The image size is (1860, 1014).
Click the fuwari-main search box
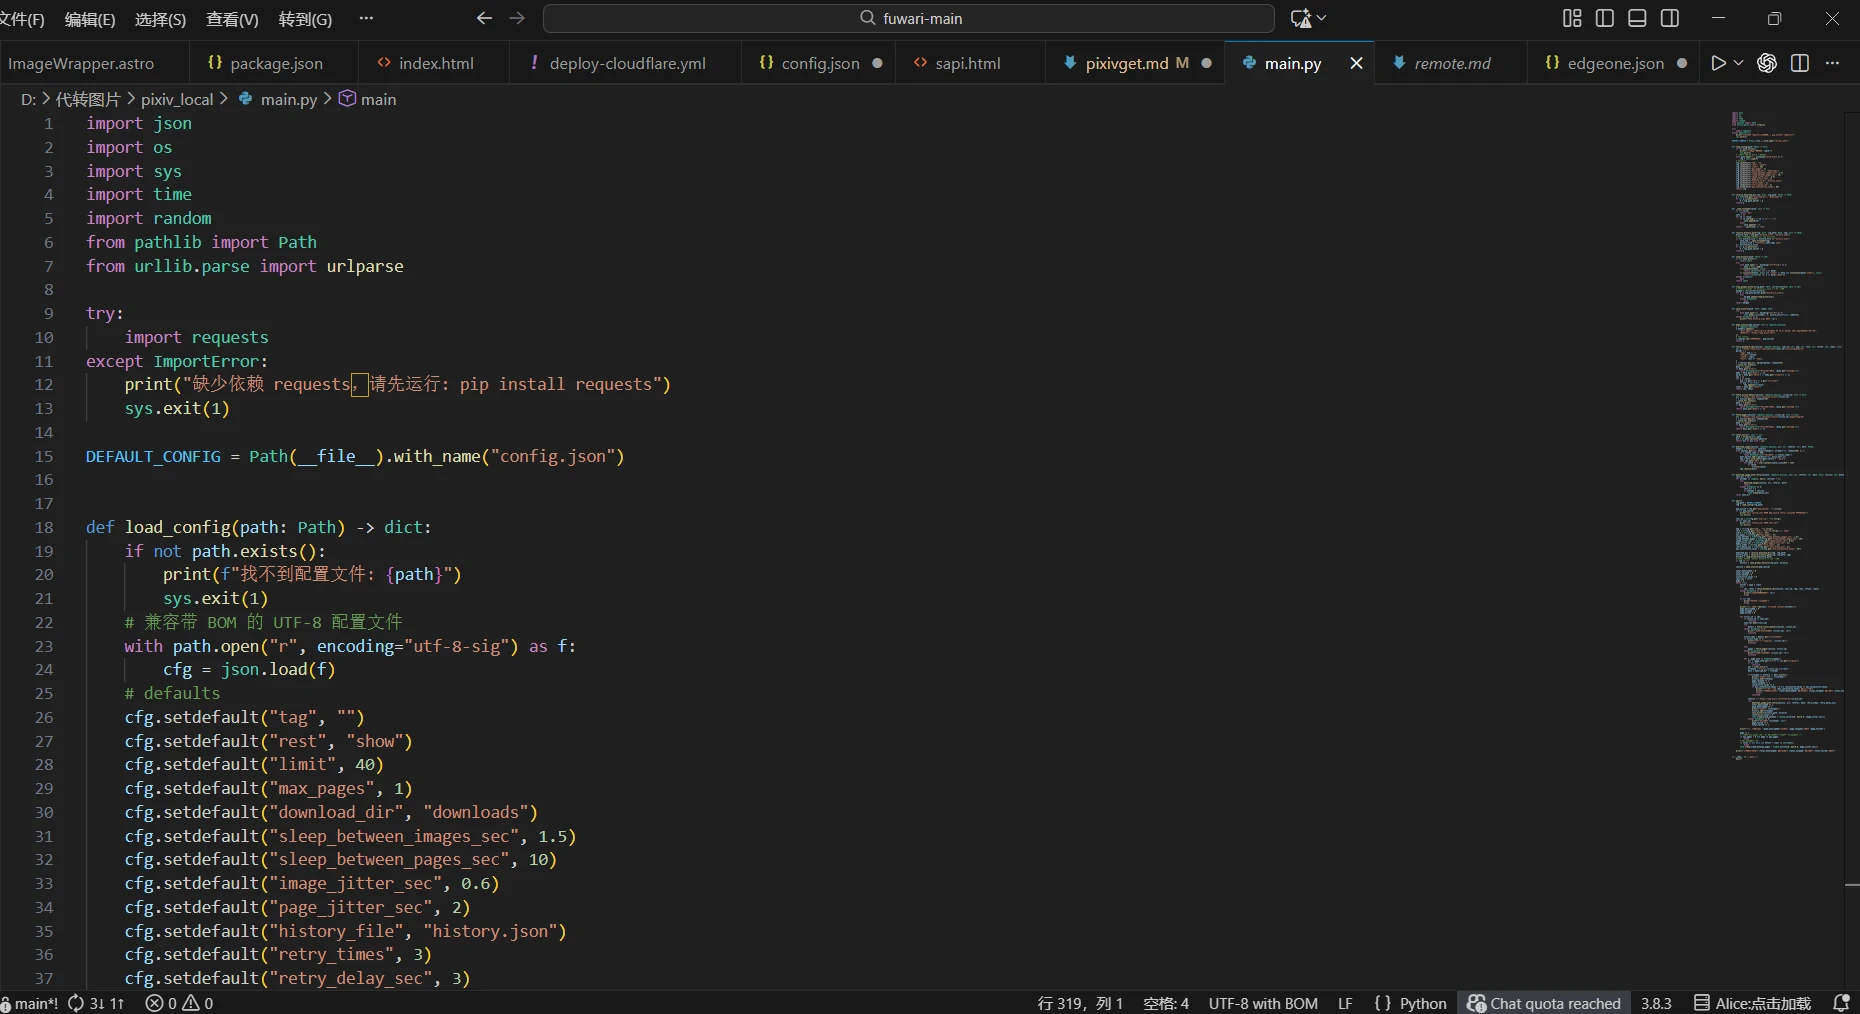point(909,18)
